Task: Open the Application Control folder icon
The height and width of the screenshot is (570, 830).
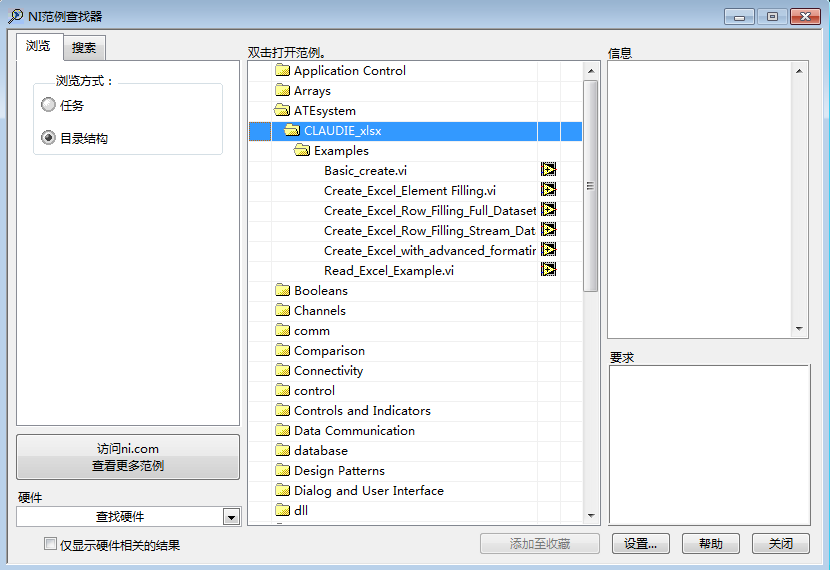Action: click(283, 70)
